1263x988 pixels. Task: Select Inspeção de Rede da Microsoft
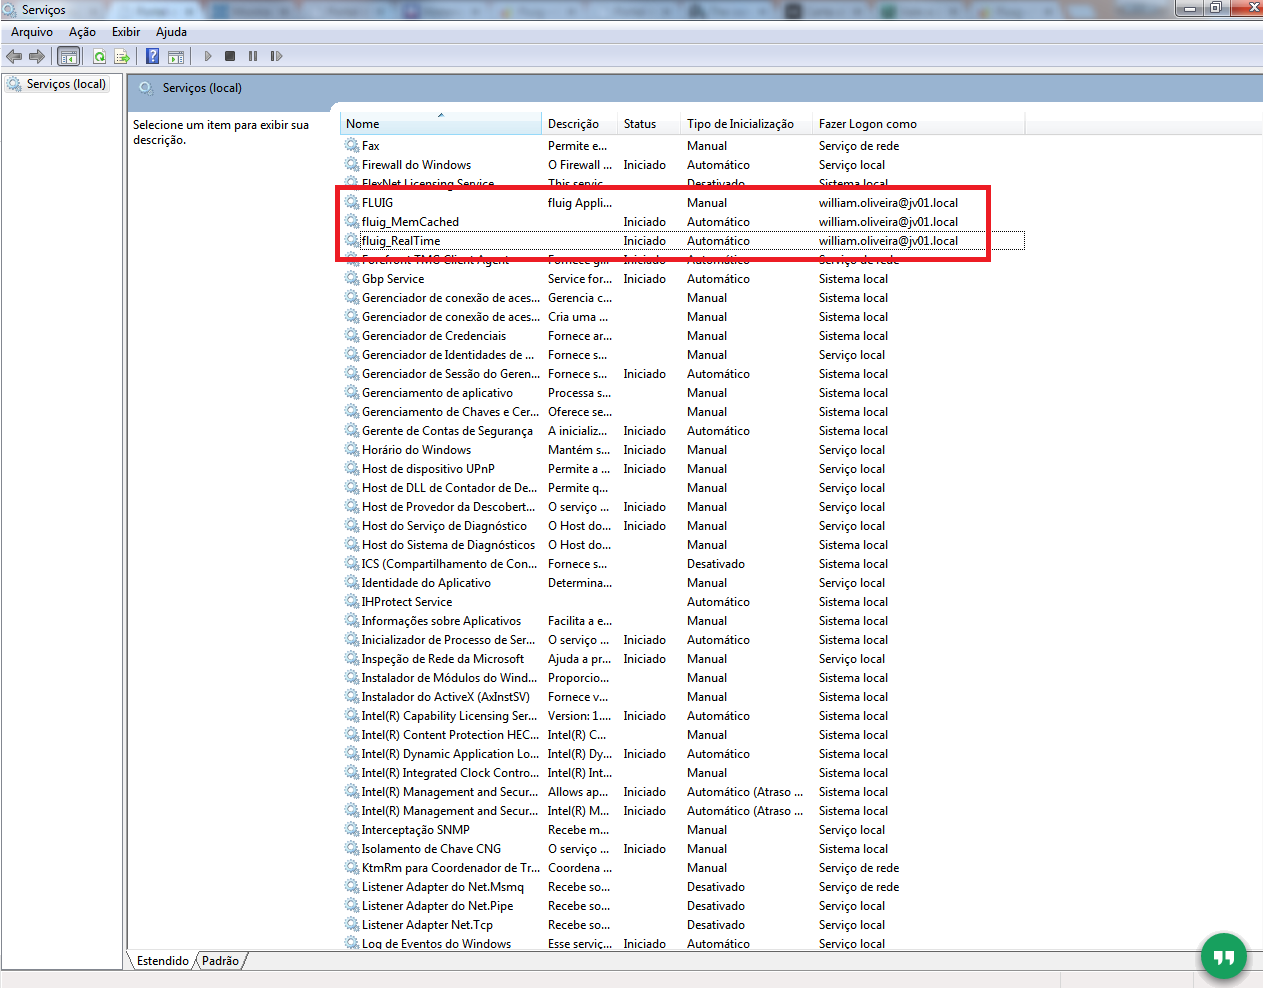click(442, 658)
